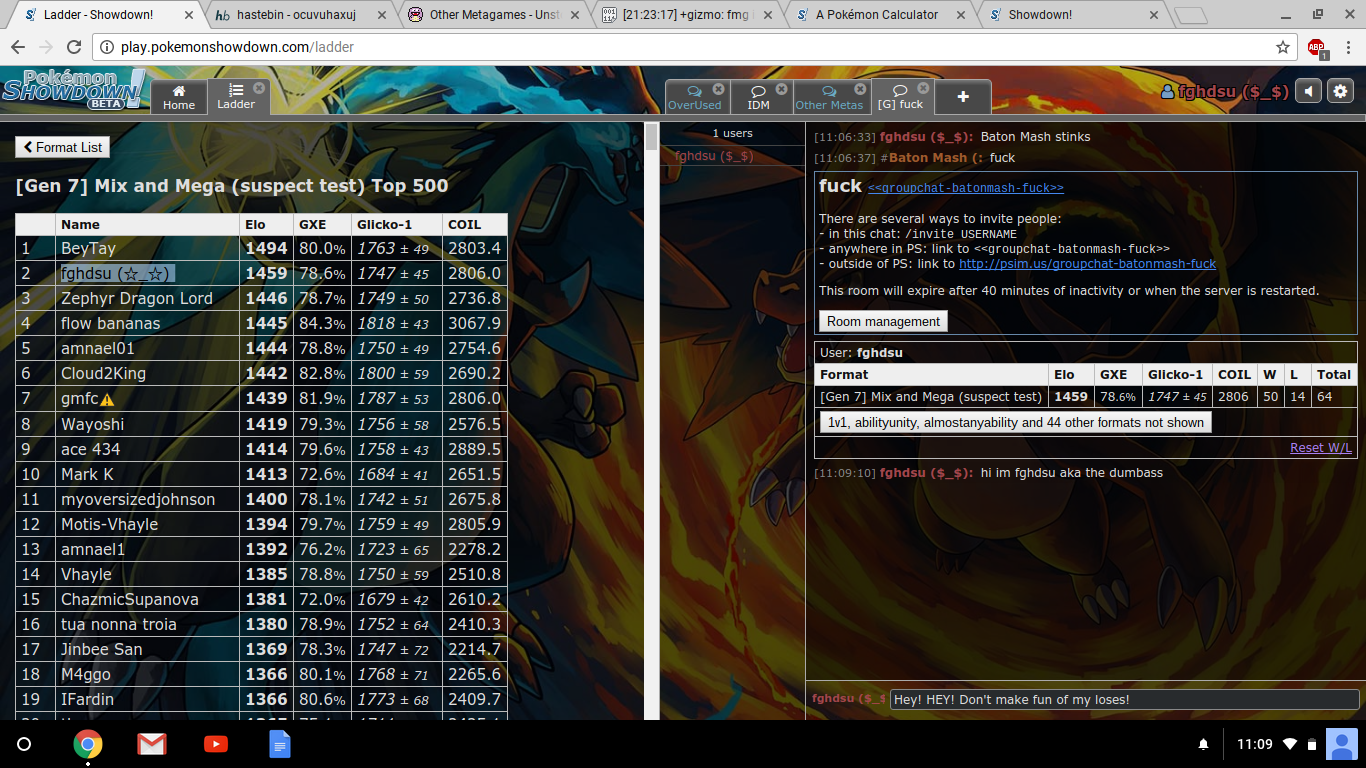View site information icon in the URL bar

(x=107, y=47)
